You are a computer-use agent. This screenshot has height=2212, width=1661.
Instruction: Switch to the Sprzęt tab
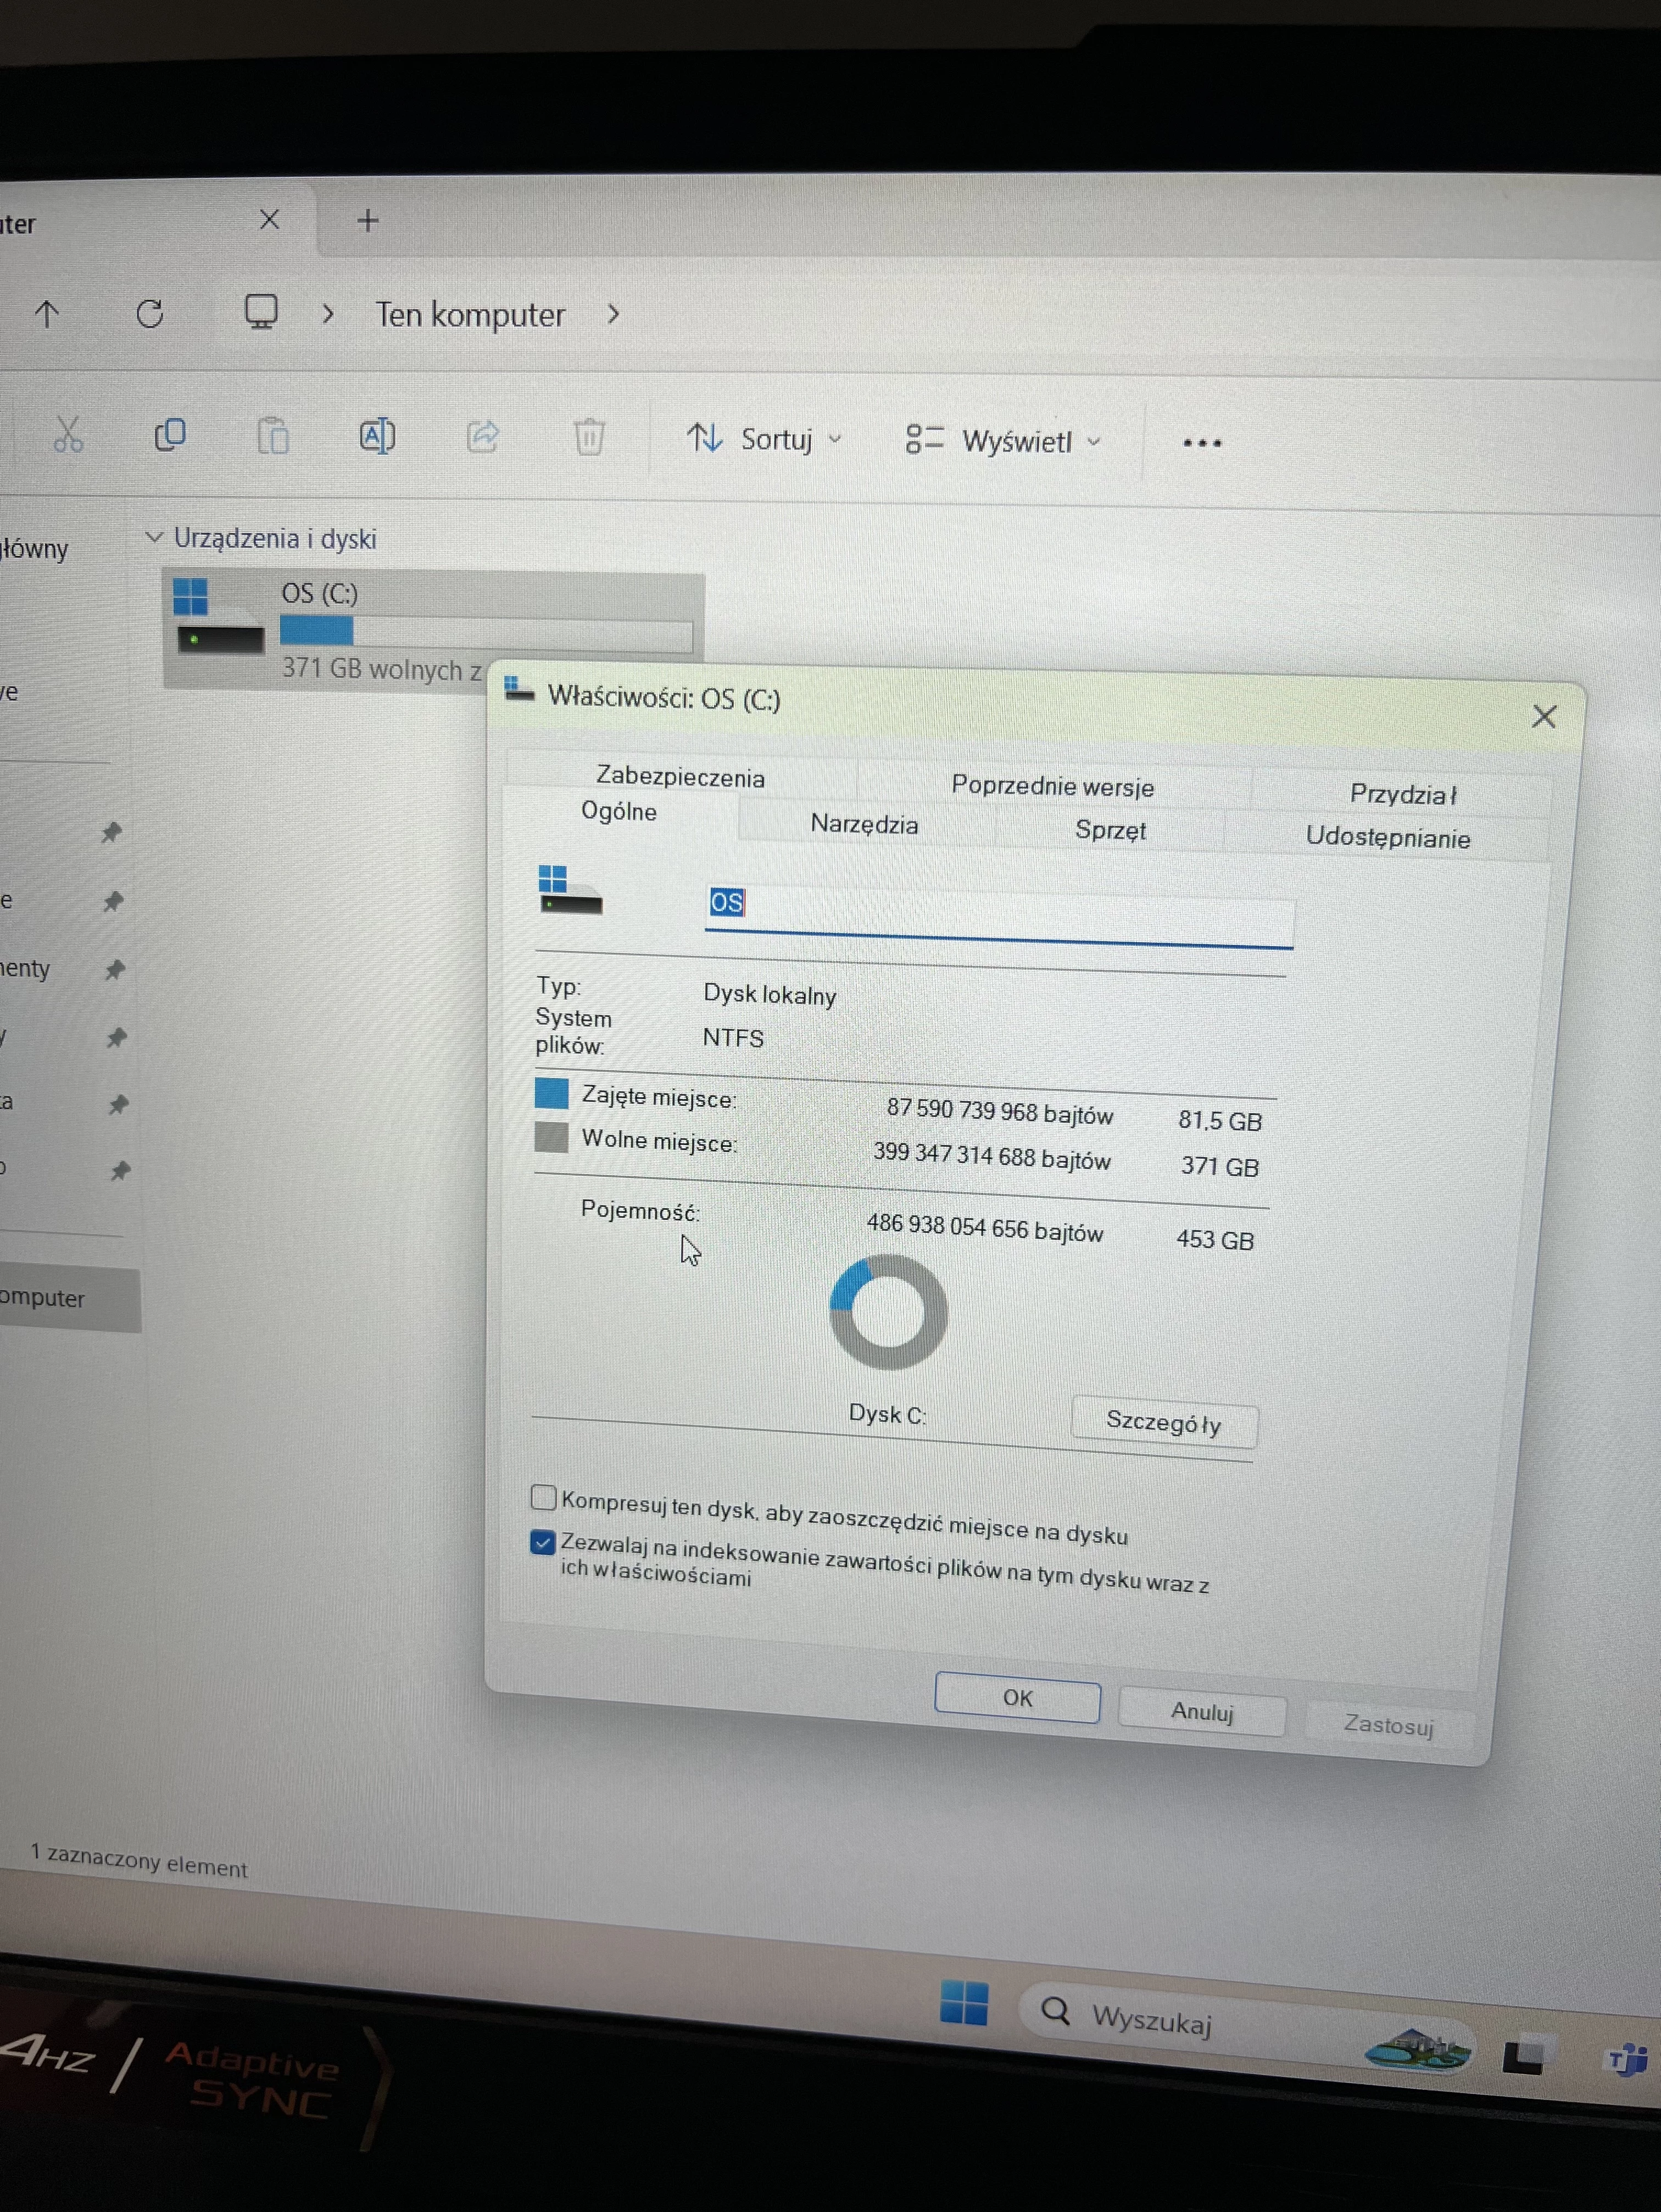1110,830
